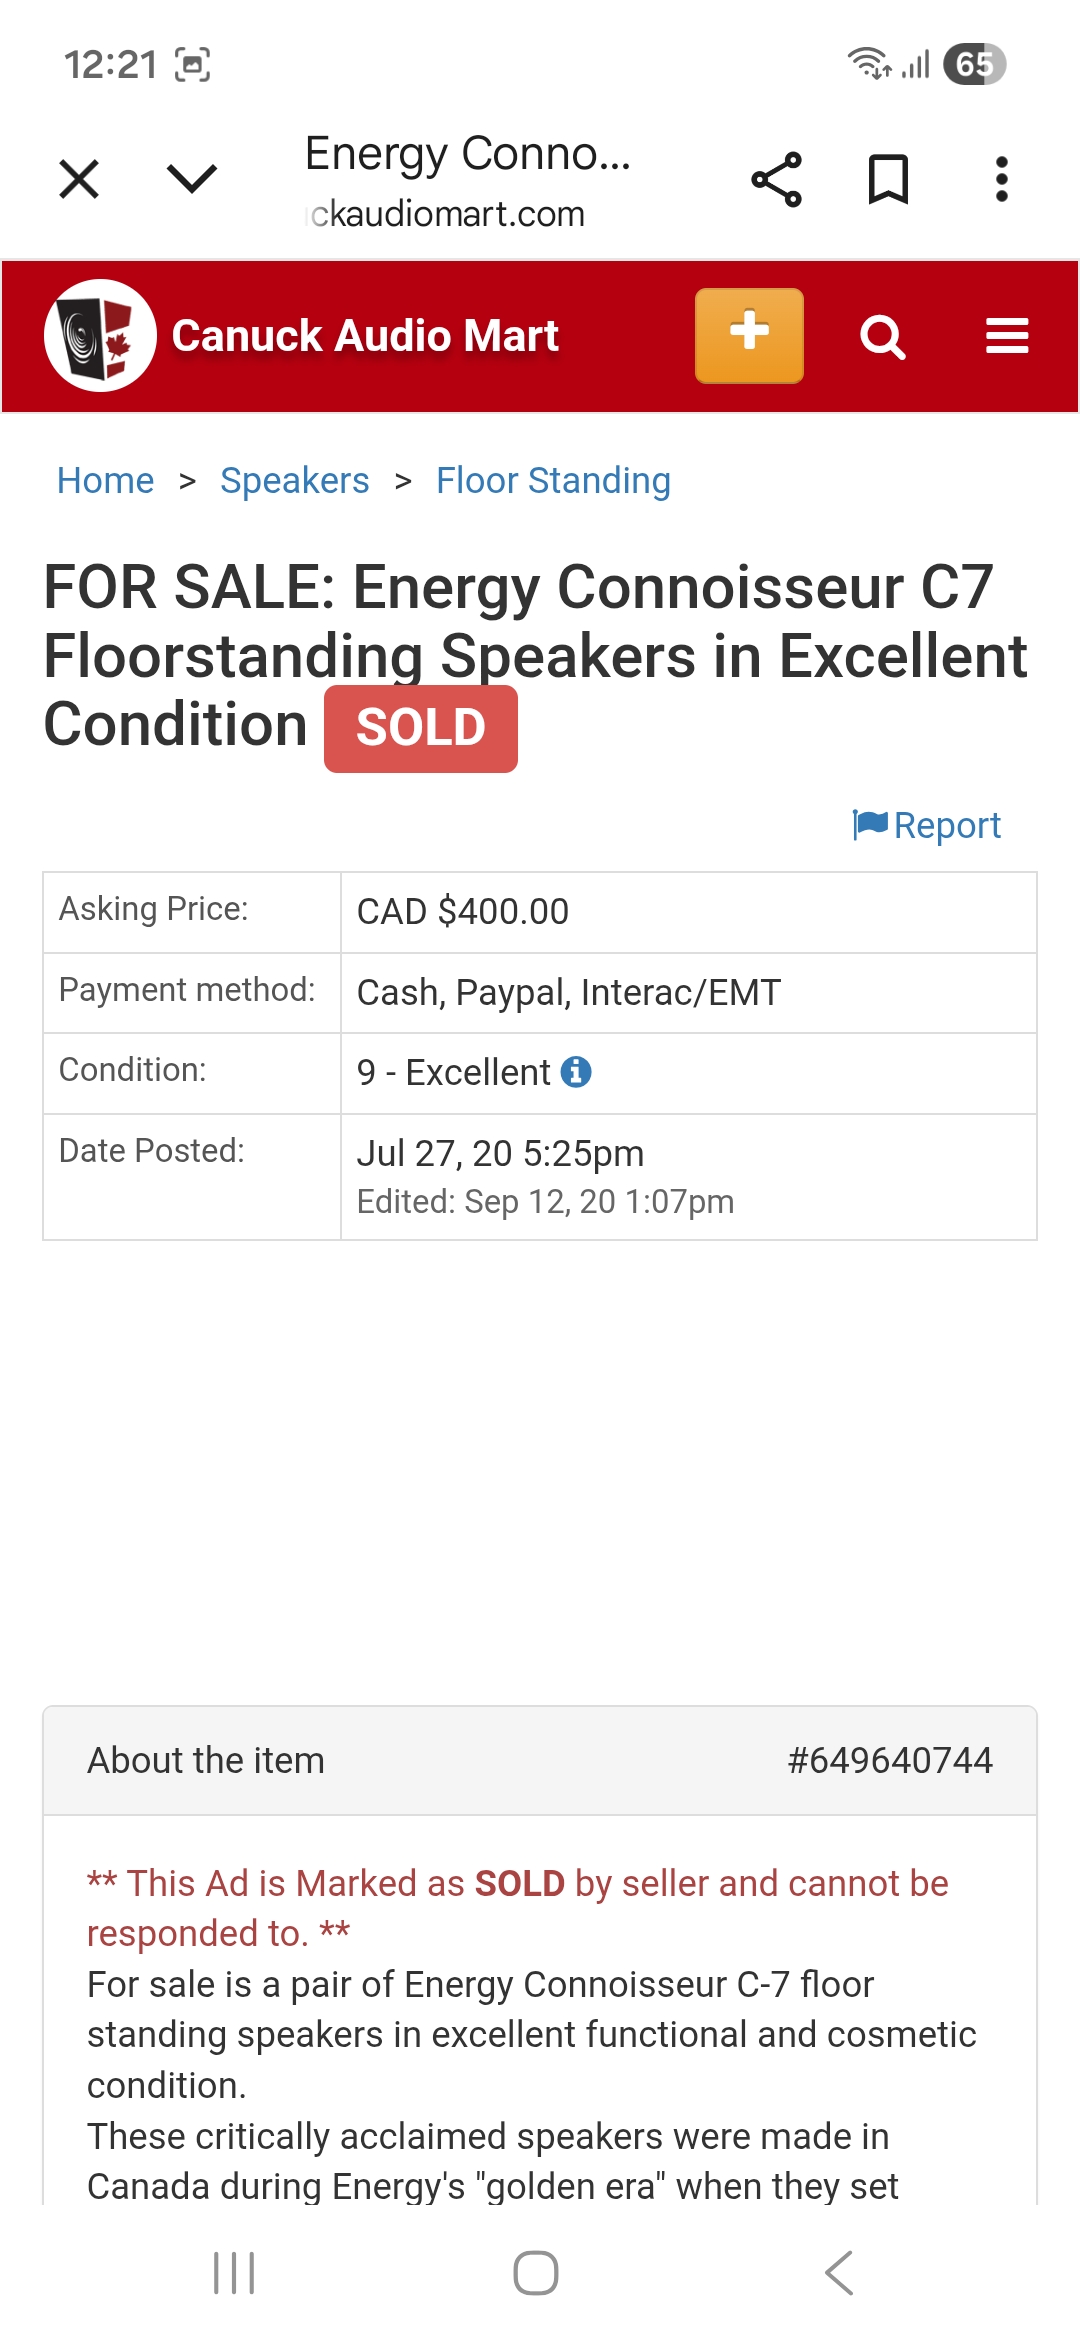Tap the page title Energy Conno… in bar
The width and height of the screenshot is (1080, 2340).
(x=468, y=155)
